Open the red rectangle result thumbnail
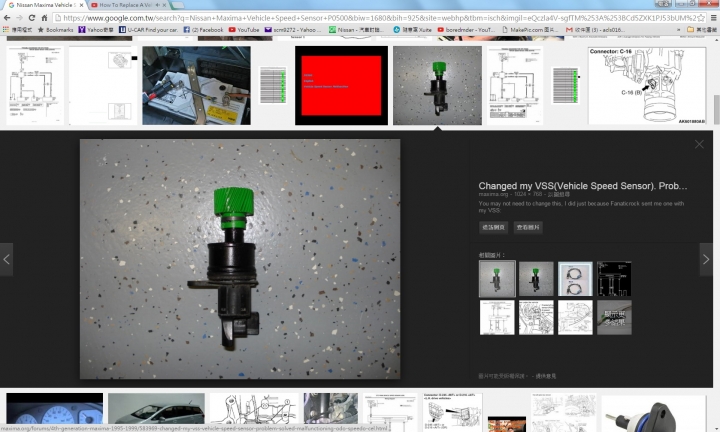Viewport: 720px width, 432px height. coord(341,85)
